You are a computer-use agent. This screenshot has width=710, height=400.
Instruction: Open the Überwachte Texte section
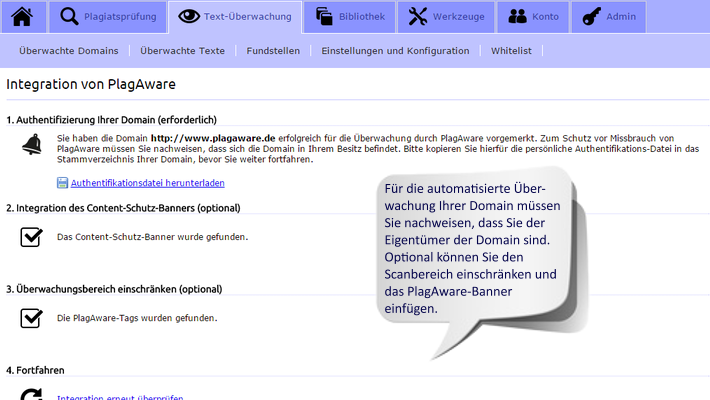pyautogui.click(x=182, y=50)
